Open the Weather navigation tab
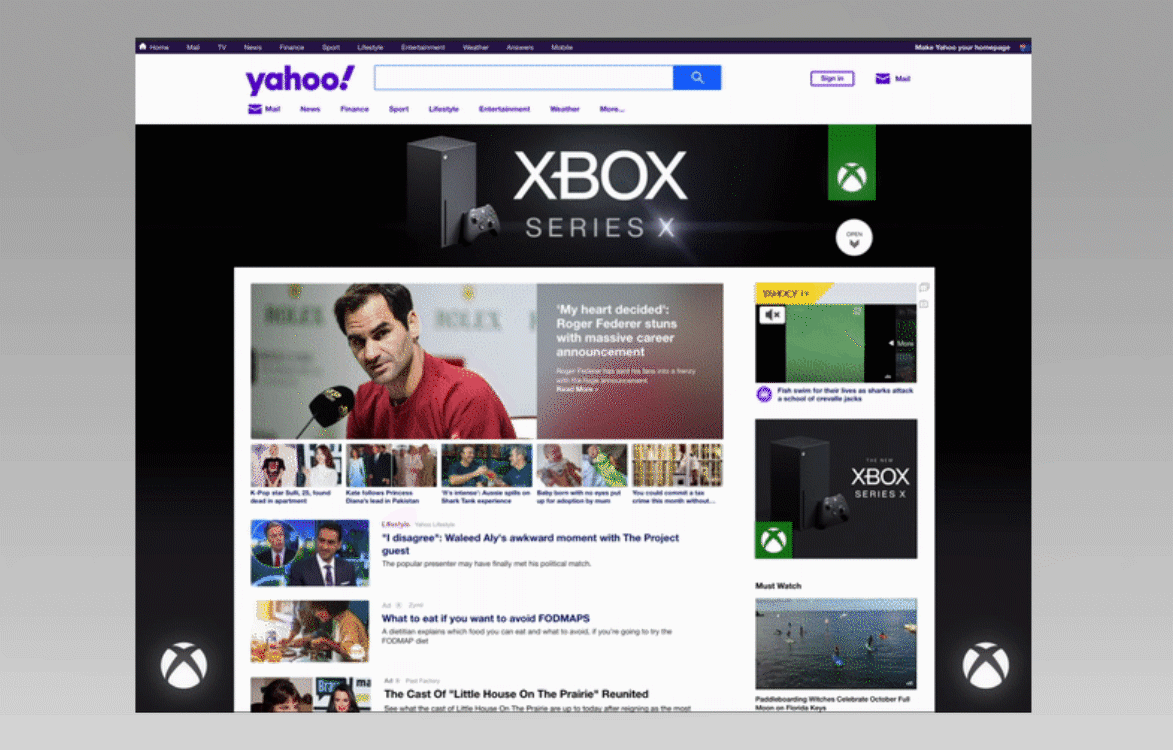 coord(565,109)
